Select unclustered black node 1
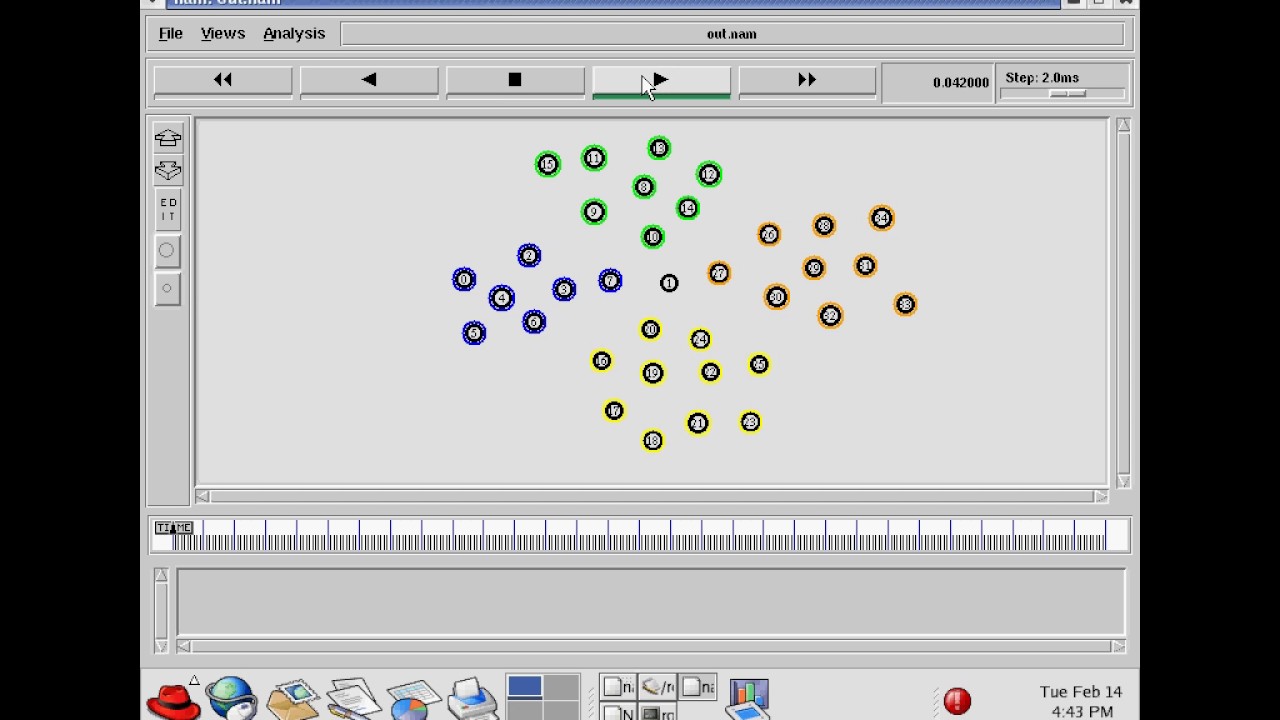This screenshot has height=720, width=1280. 669,284
